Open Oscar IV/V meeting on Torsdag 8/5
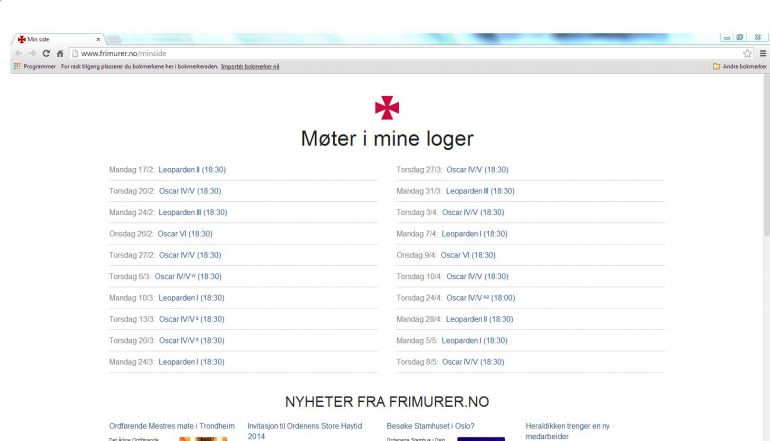The width and height of the screenshot is (770, 441). click(473, 362)
